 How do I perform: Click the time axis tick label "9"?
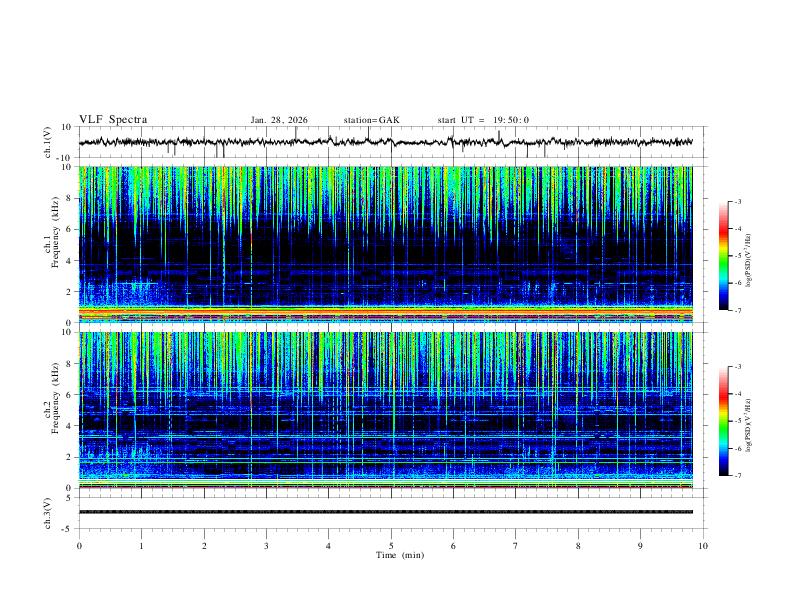pos(640,546)
